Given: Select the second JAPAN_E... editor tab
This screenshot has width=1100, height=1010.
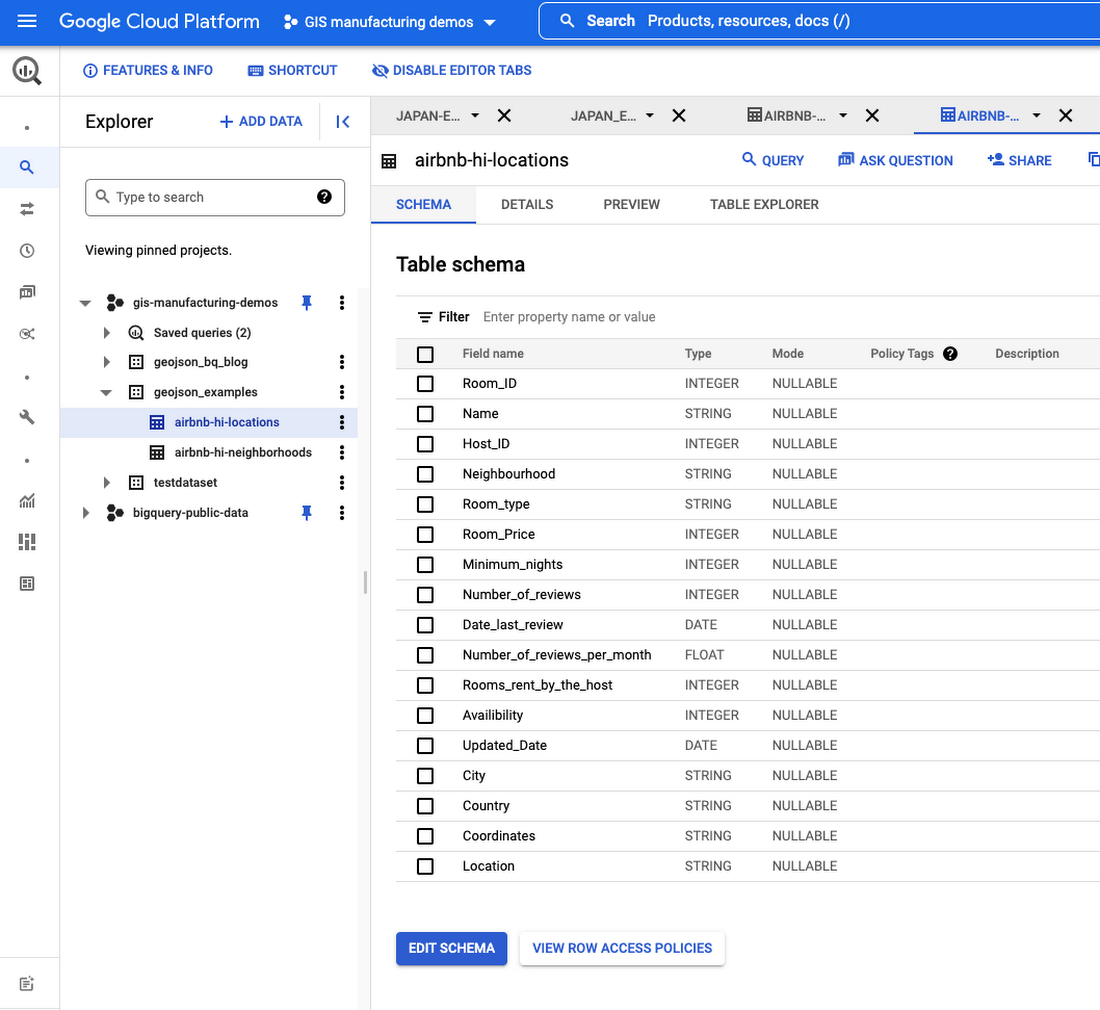Looking at the screenshot, I should (603, 116).
